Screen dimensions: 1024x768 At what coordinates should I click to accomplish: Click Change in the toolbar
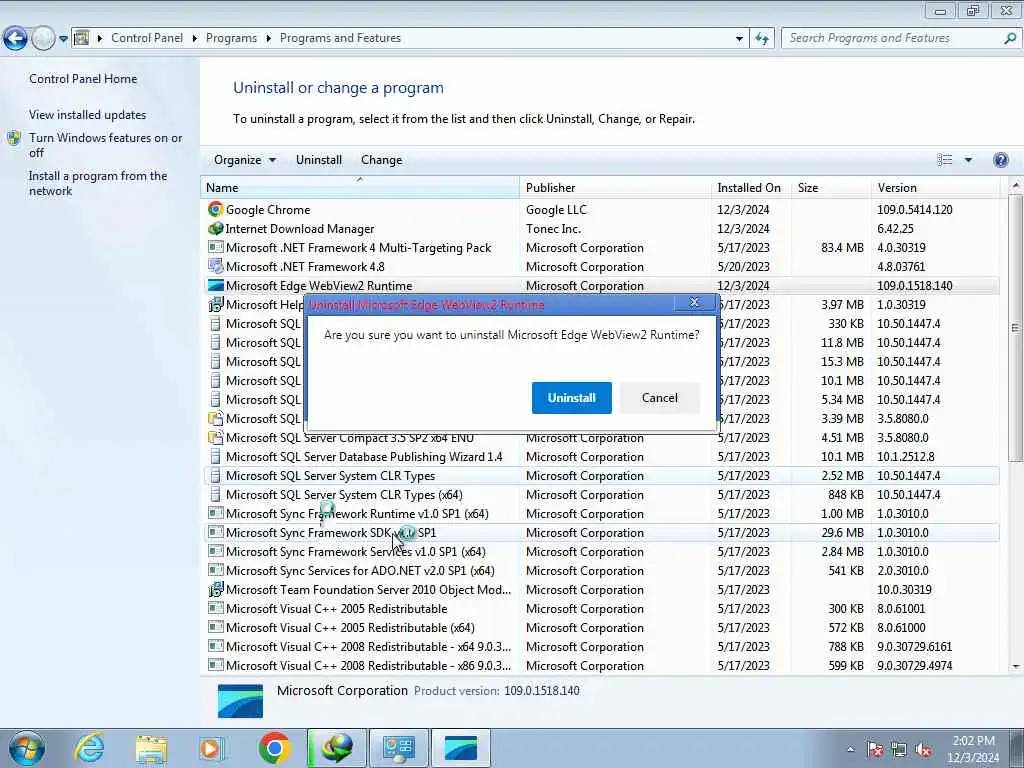tap(381, 160)
